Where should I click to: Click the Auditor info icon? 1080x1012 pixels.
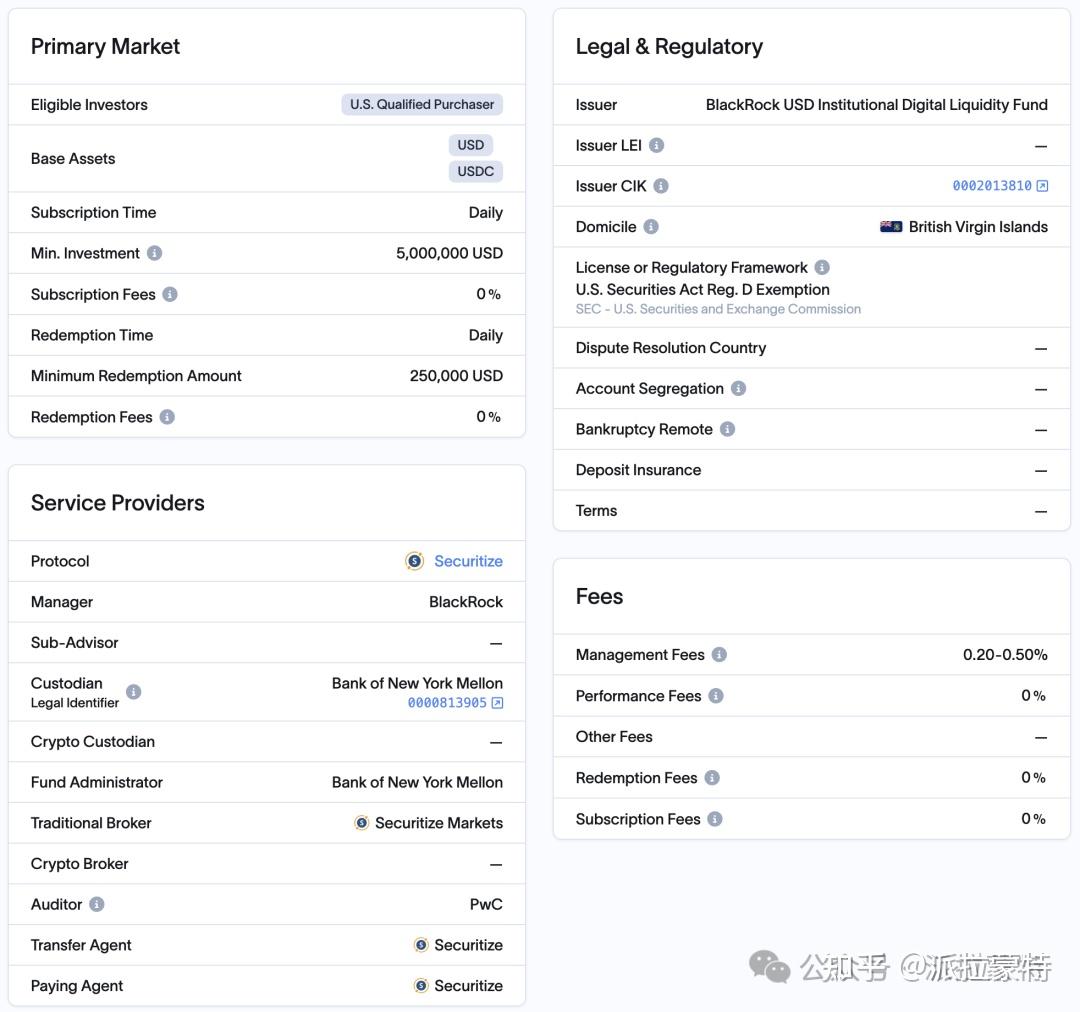coord(96,904)
